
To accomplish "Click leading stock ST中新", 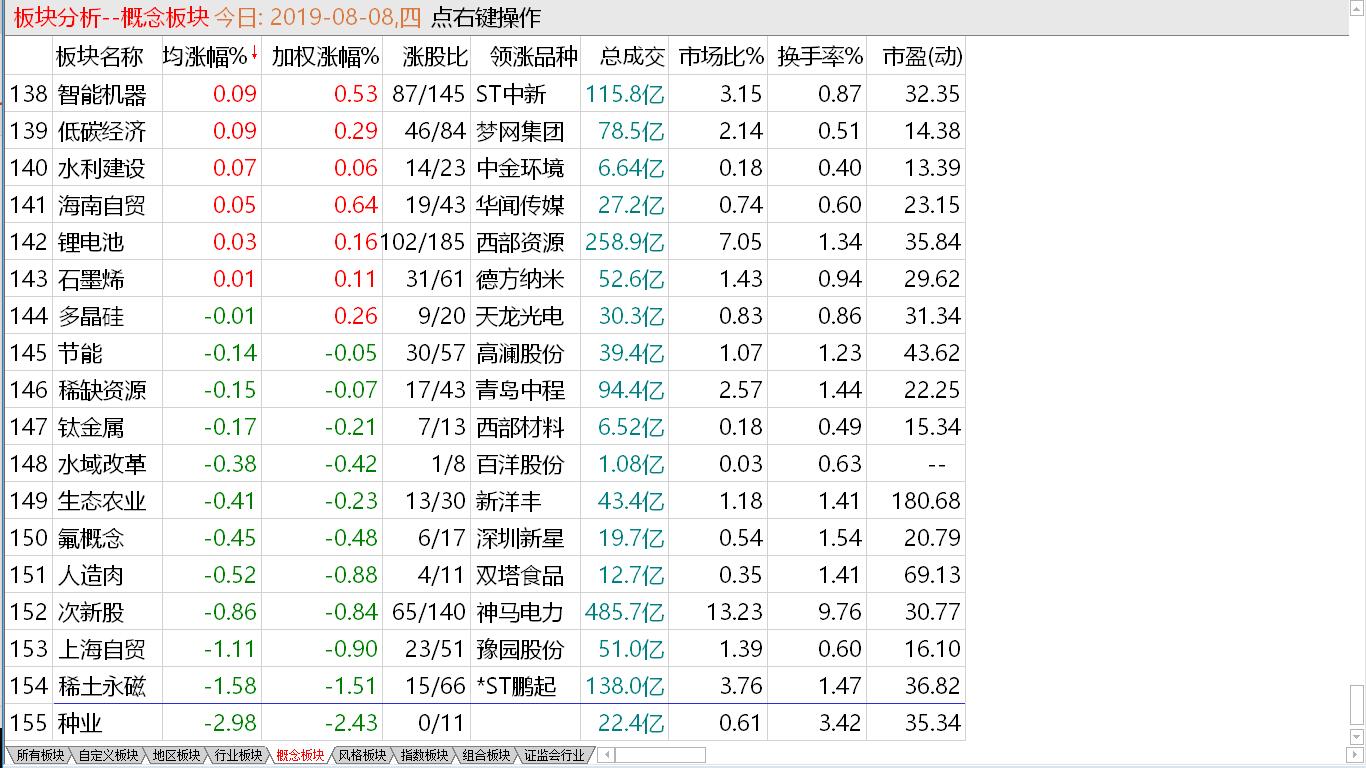I will pyautogui.click(x=511, y=94).
